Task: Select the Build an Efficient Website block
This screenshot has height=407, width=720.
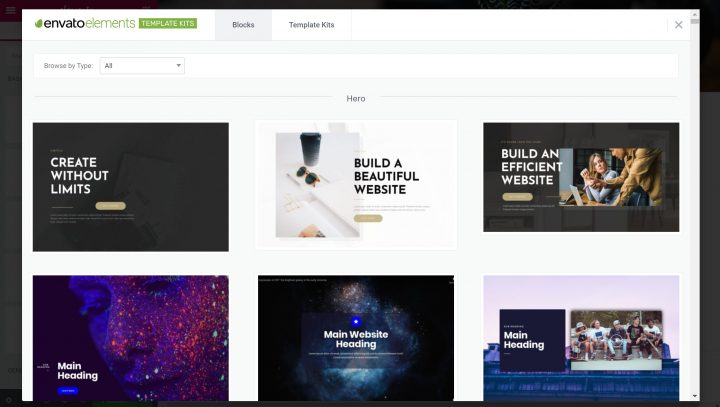Action: (x=581, y=177)
